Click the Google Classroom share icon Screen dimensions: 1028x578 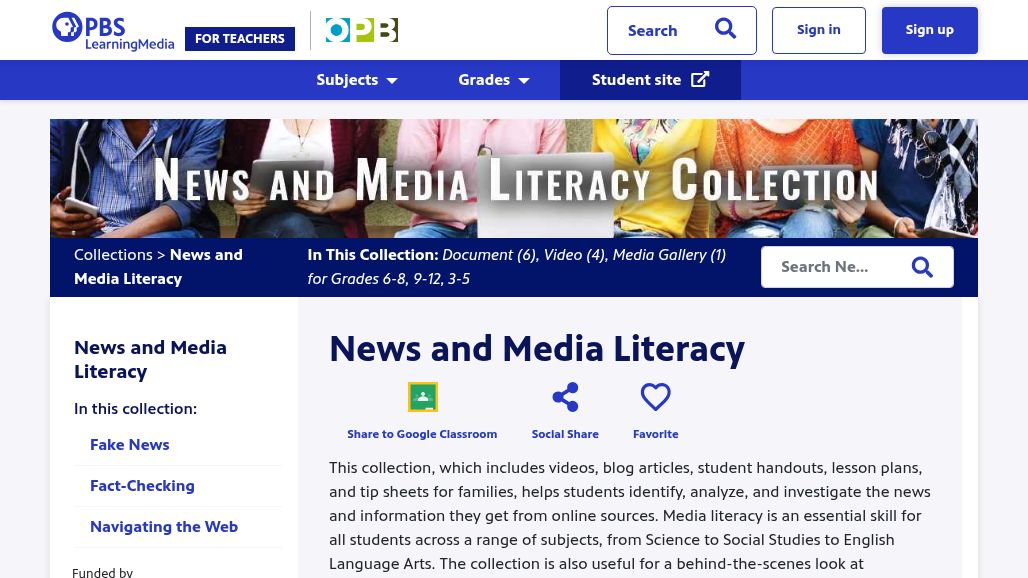422,397
